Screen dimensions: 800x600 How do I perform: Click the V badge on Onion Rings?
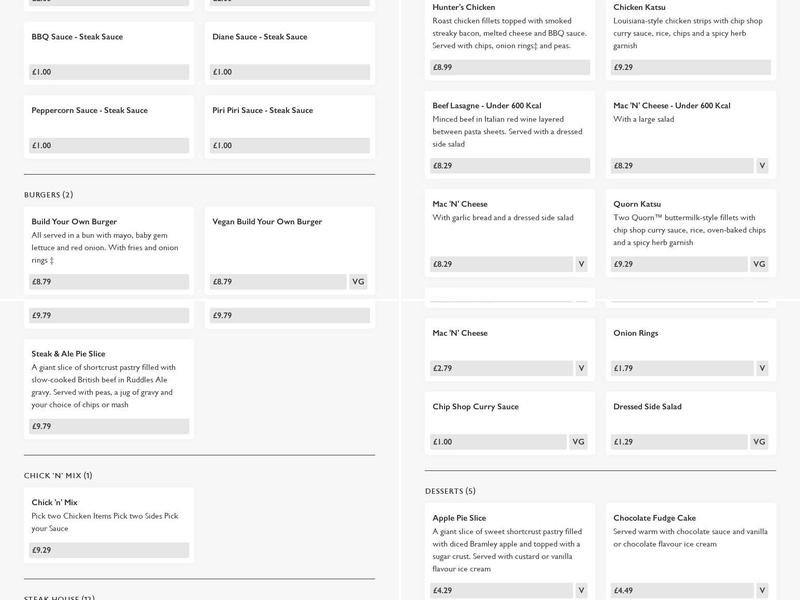[x=762, y=368]
